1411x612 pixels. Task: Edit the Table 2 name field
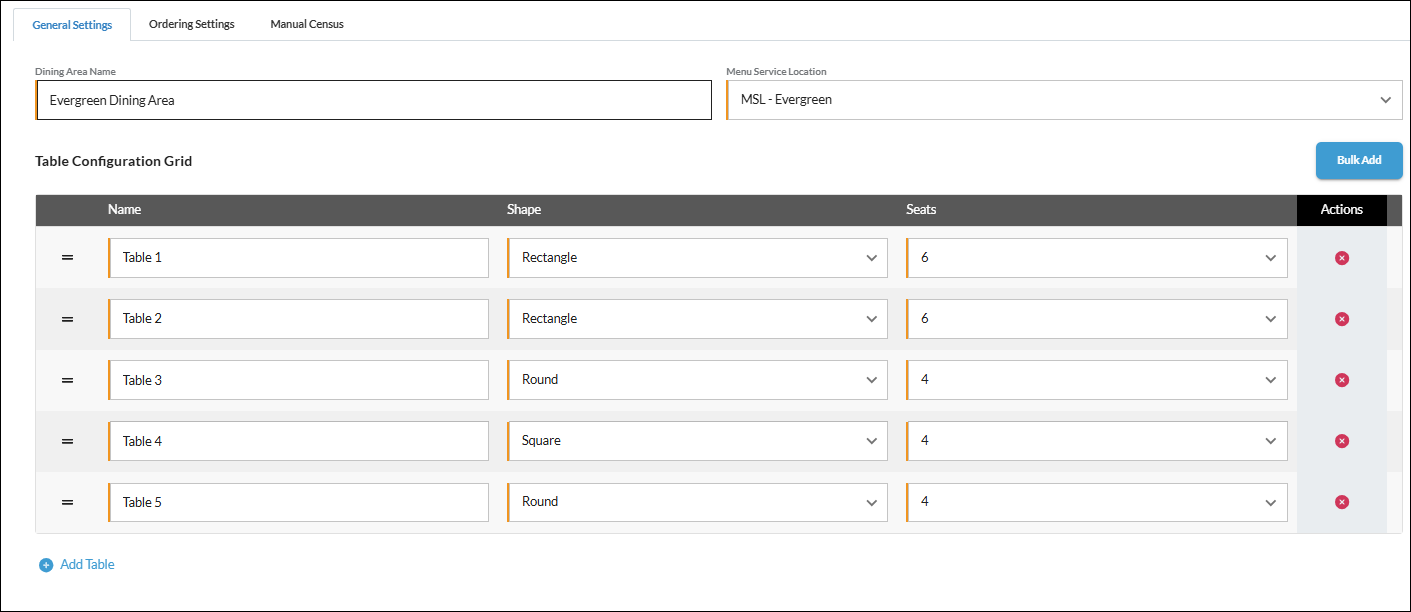(x=298, y=319)
